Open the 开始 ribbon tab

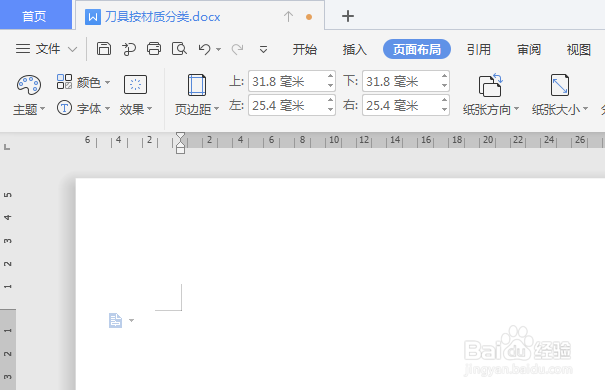pyautogui.click(x=304, y=49)
